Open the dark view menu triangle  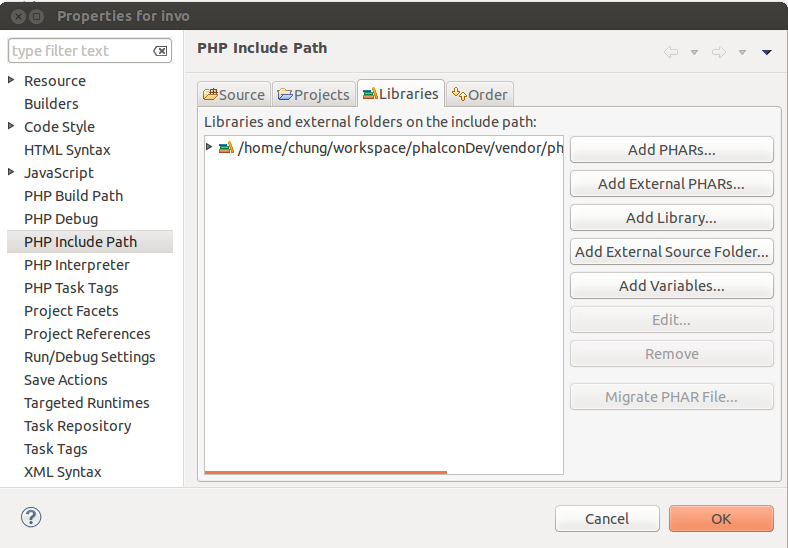point(766,52)
